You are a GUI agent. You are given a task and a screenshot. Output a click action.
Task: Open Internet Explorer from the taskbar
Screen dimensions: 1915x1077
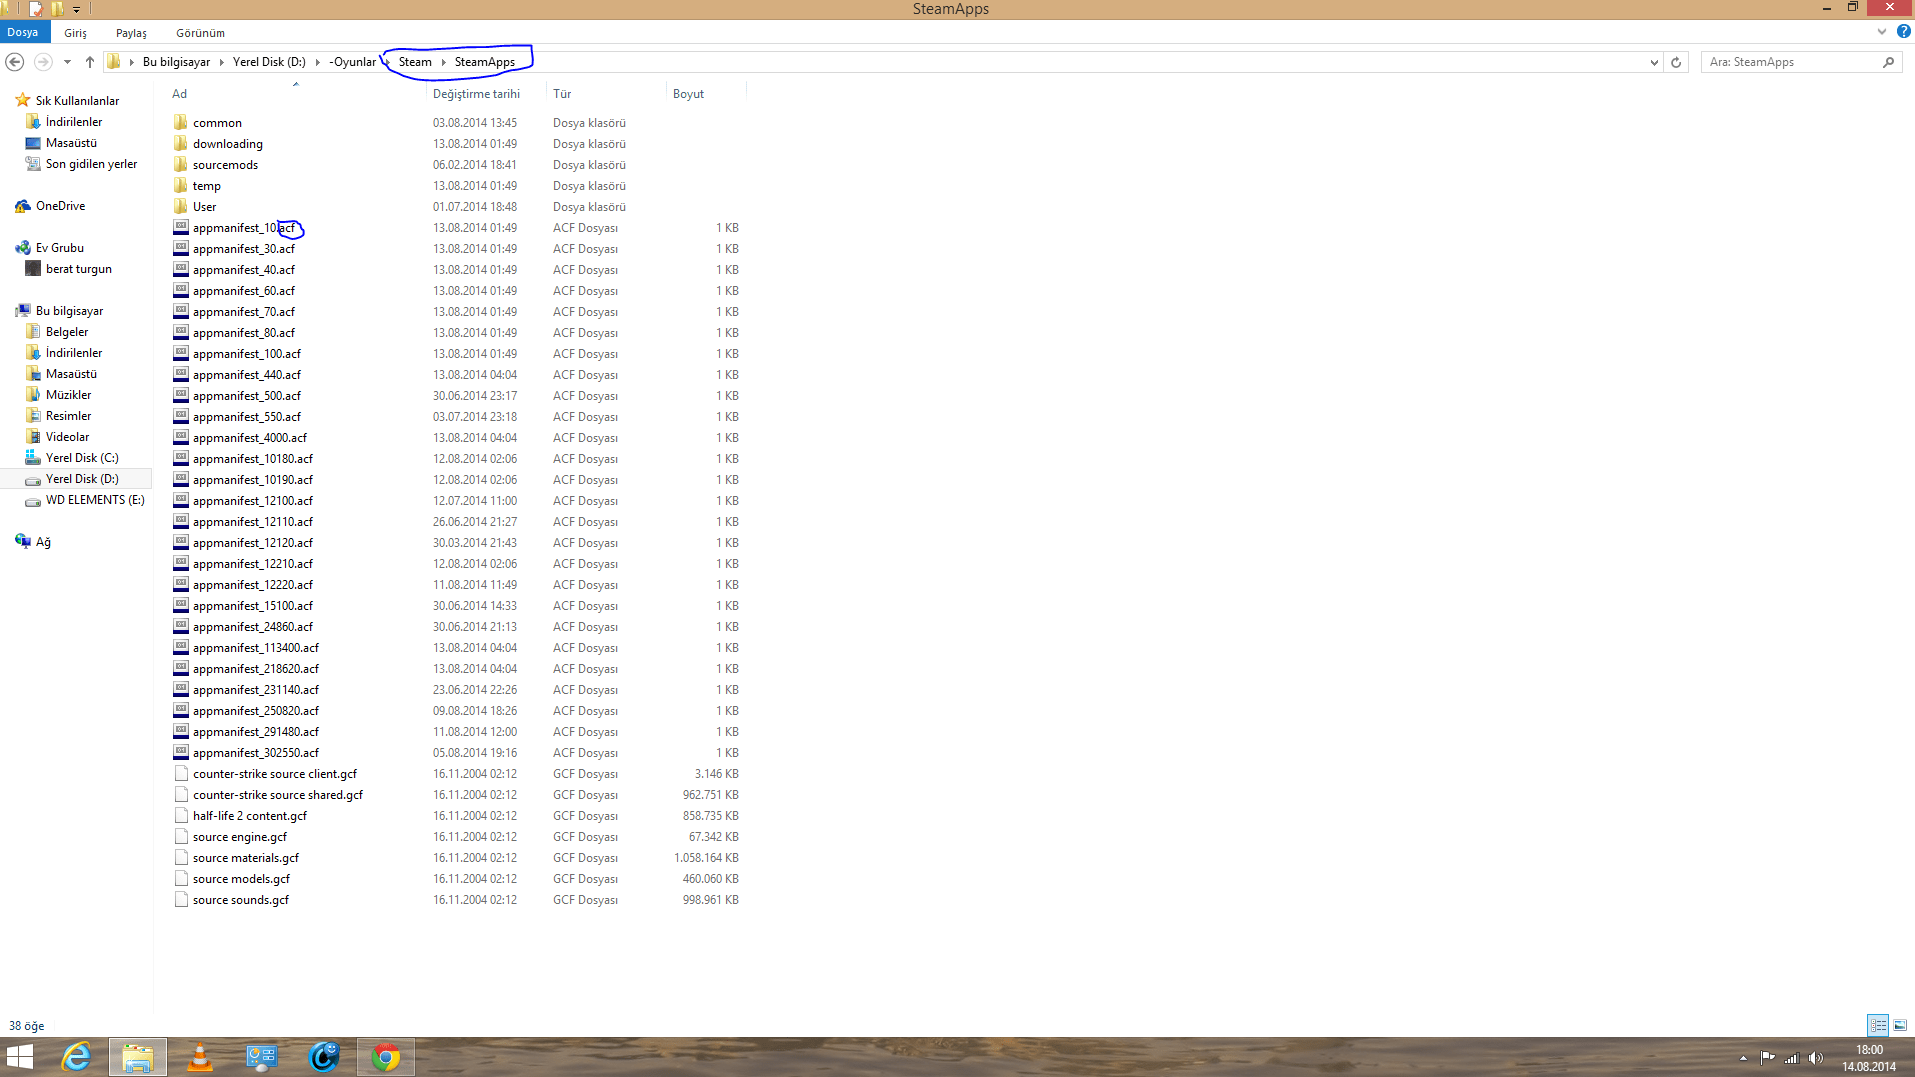coord(76,1057)
